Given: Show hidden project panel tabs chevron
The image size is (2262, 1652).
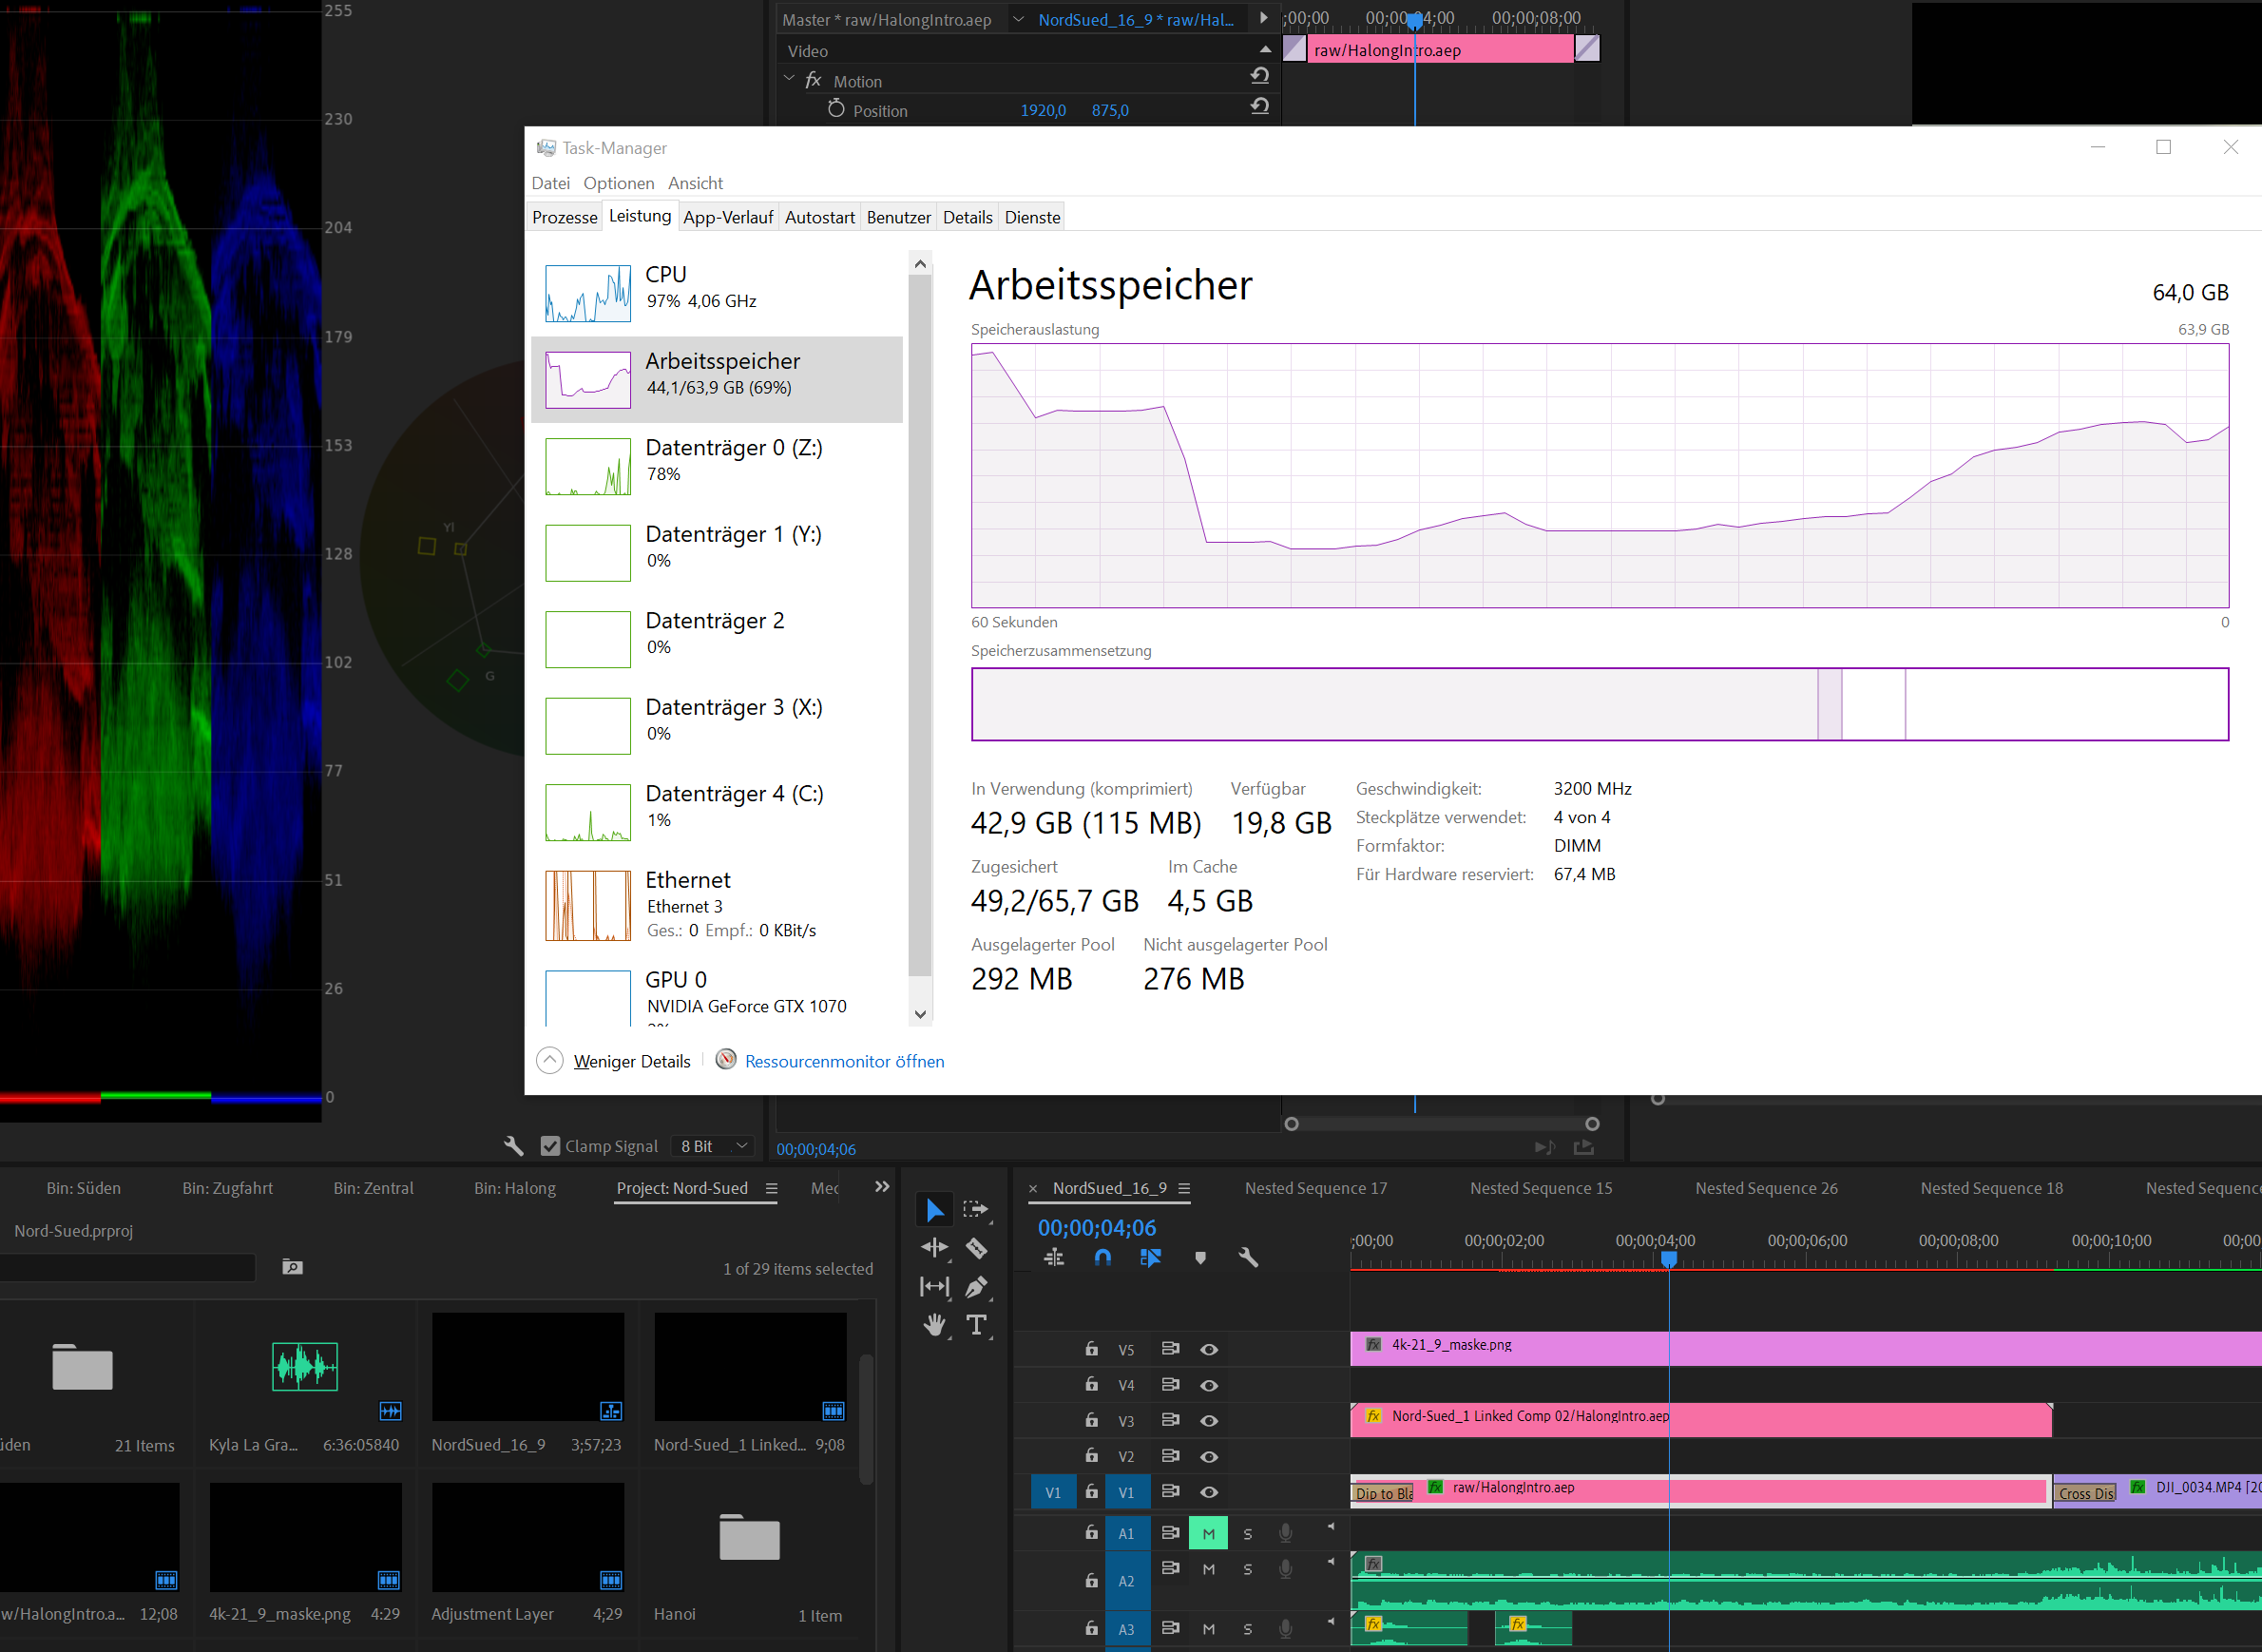Looking at the screenshot, I should coord(881,1187).
